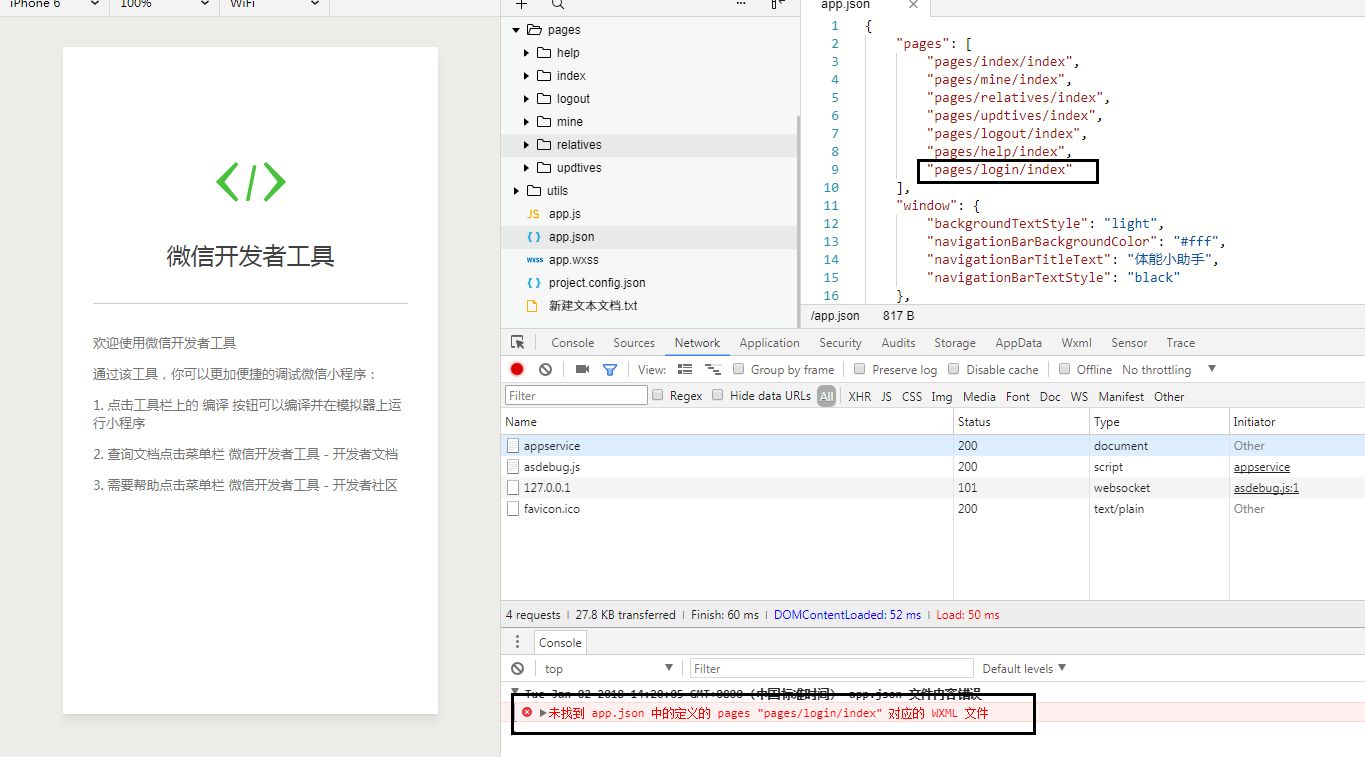This screenshot has height=757, width=1365.
Task: Open the No throttling dropdown
Action: tap(1169, 369)
